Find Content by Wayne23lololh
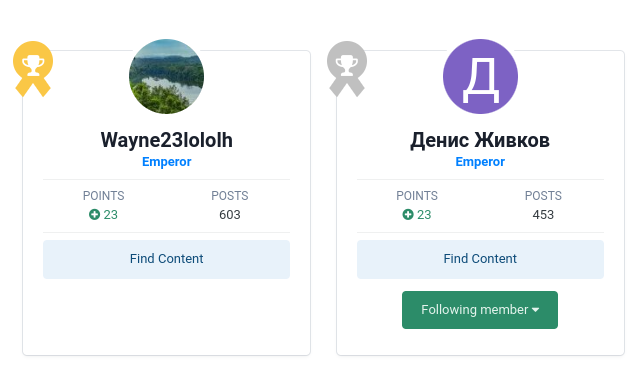The height and width of the screenshot is (384, 633). [166, 259]
